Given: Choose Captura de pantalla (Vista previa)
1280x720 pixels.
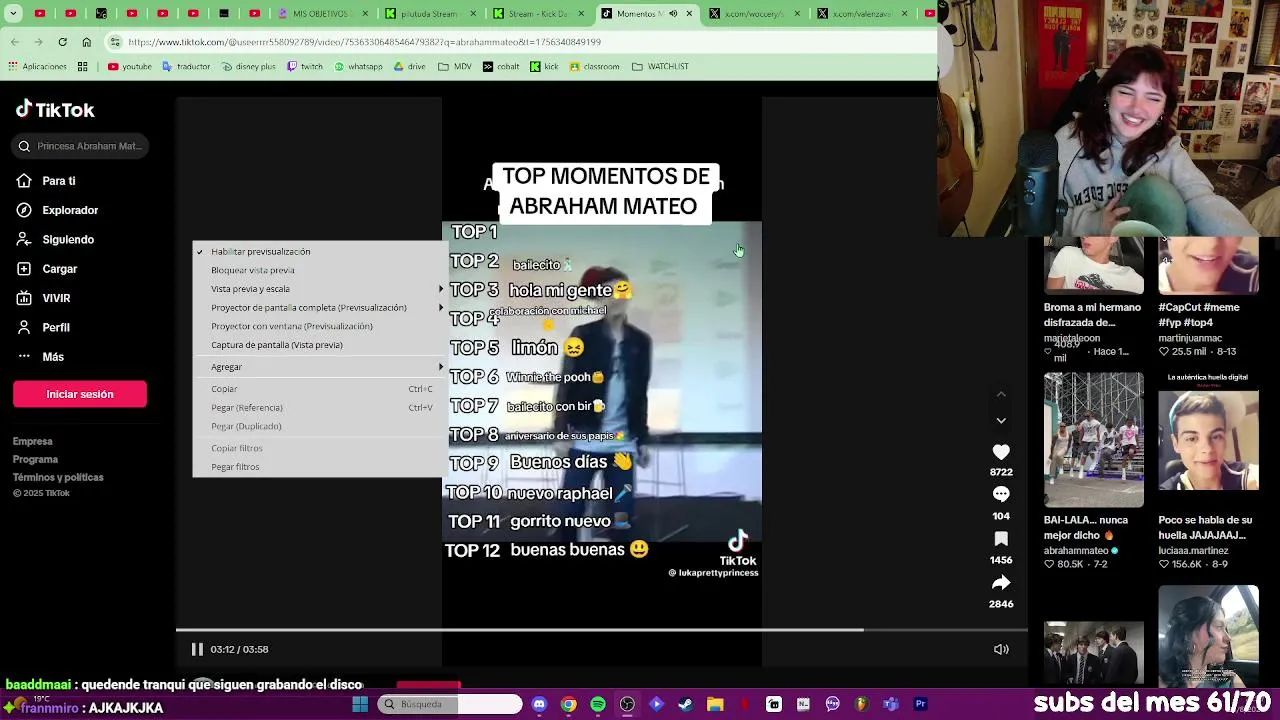Looking at the screenshot, I should coord(318,345).
